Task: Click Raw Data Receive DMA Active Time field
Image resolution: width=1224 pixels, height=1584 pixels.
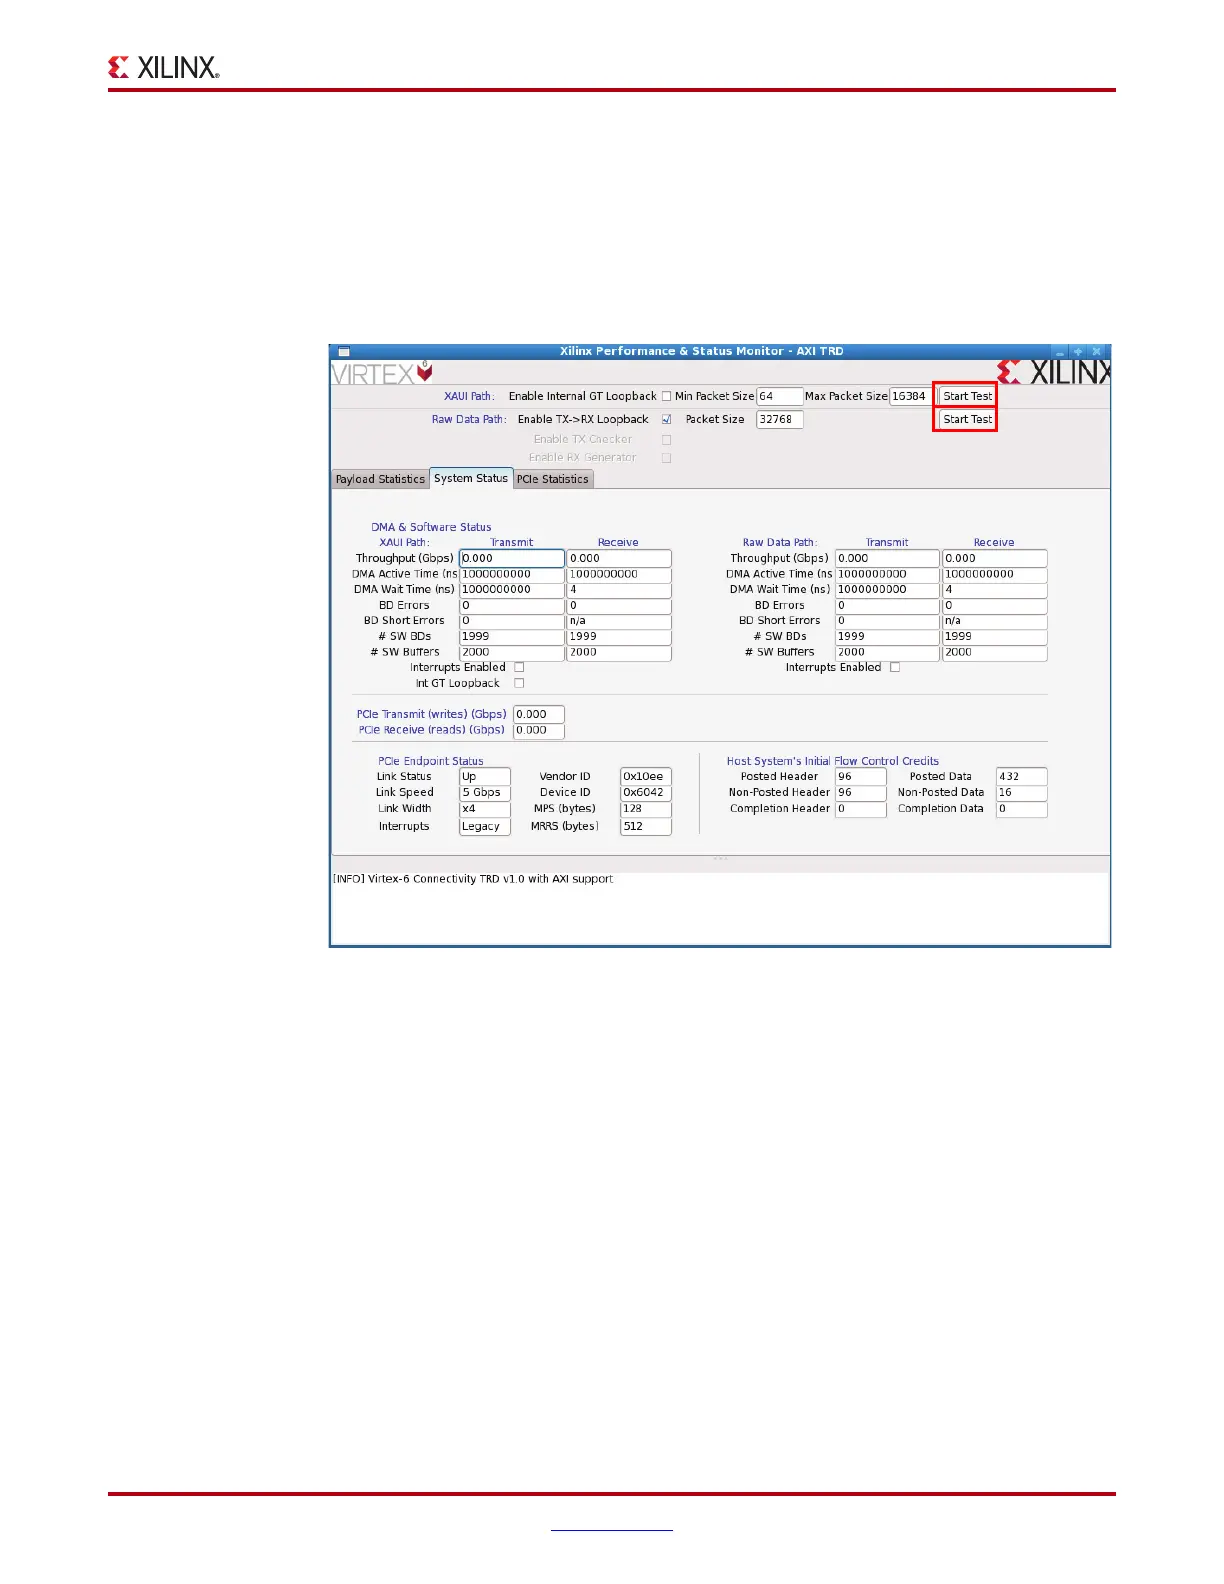Action: (x=995, y=574)
